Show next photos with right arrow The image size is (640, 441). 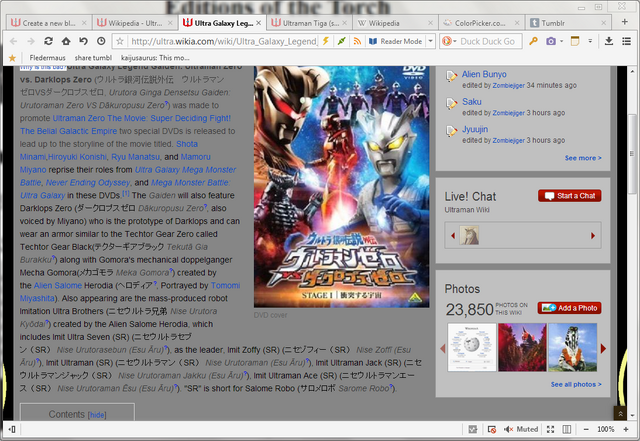603,348
